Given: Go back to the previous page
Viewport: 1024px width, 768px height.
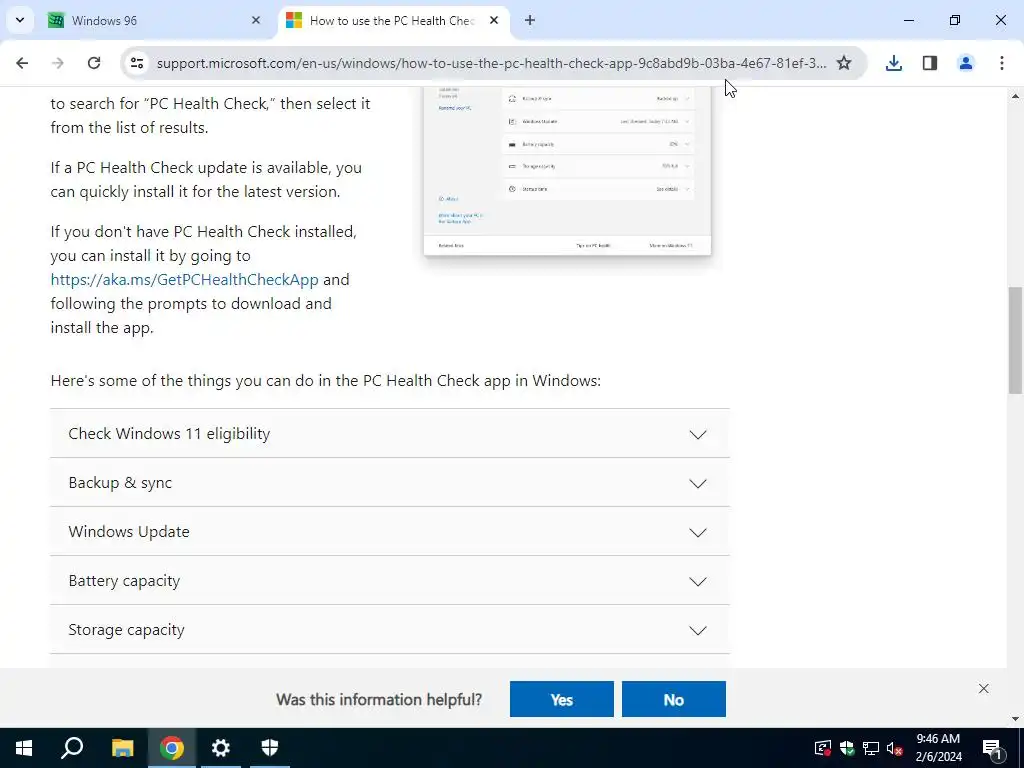Looking at the screenshot, I should (x=22, y=63).
